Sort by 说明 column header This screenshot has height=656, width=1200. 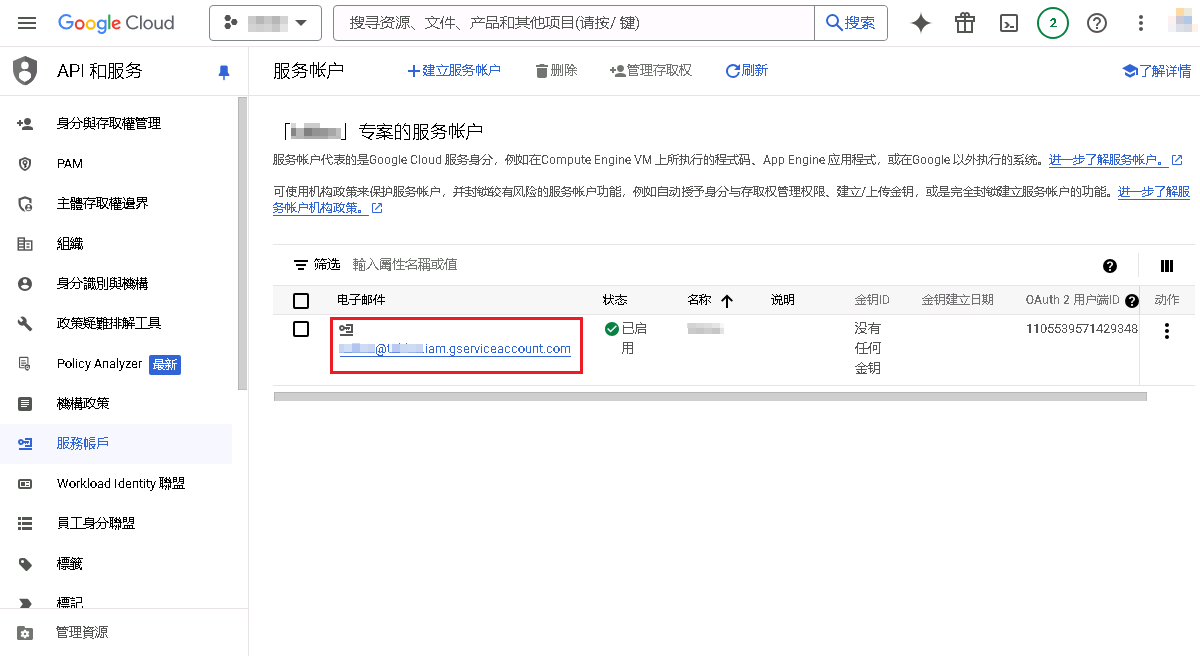point(783,300)
